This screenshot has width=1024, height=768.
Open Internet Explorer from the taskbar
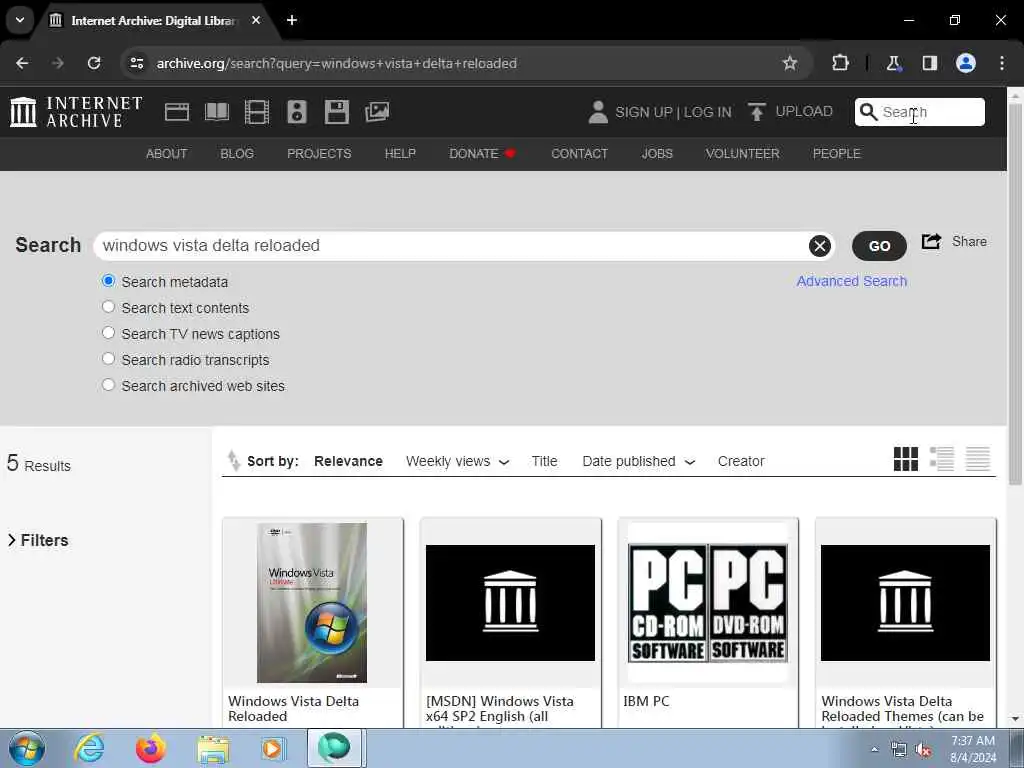coord(89,748)
